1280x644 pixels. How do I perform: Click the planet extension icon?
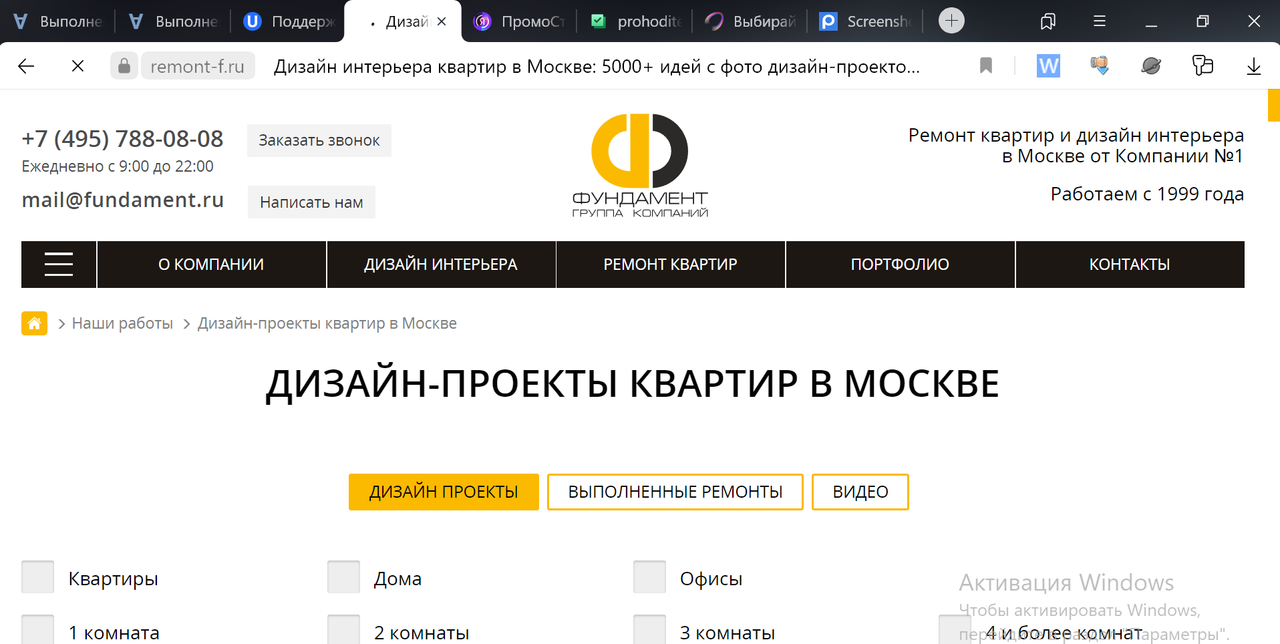[x=1151, y=66]
